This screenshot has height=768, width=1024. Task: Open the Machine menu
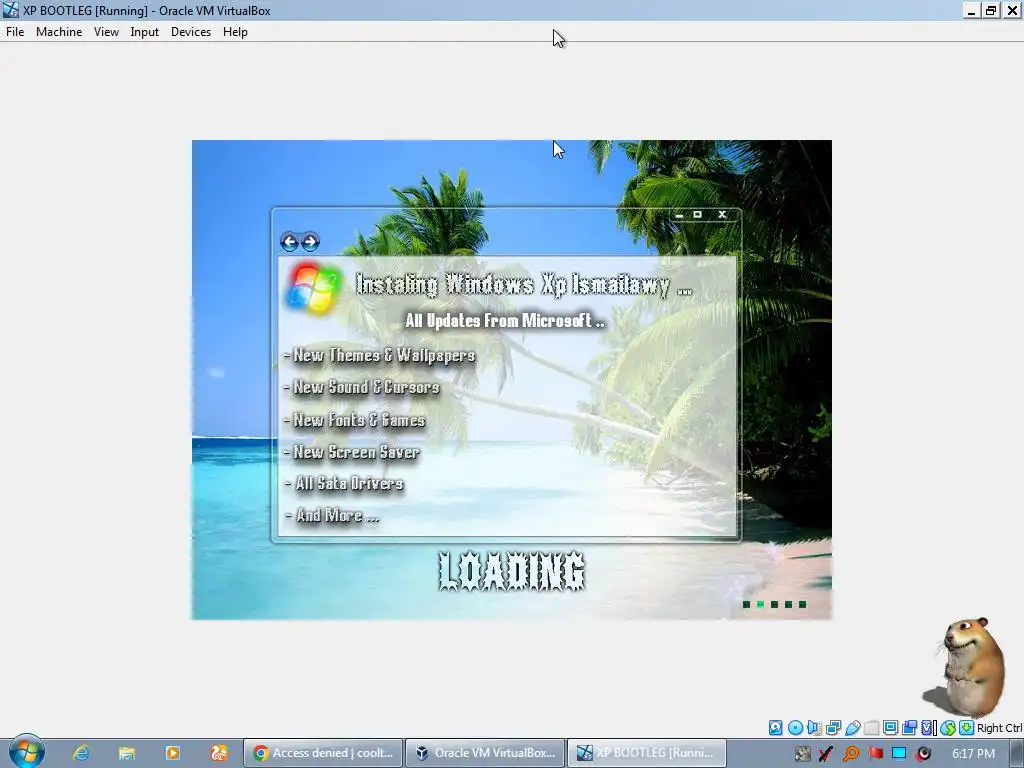59,32
